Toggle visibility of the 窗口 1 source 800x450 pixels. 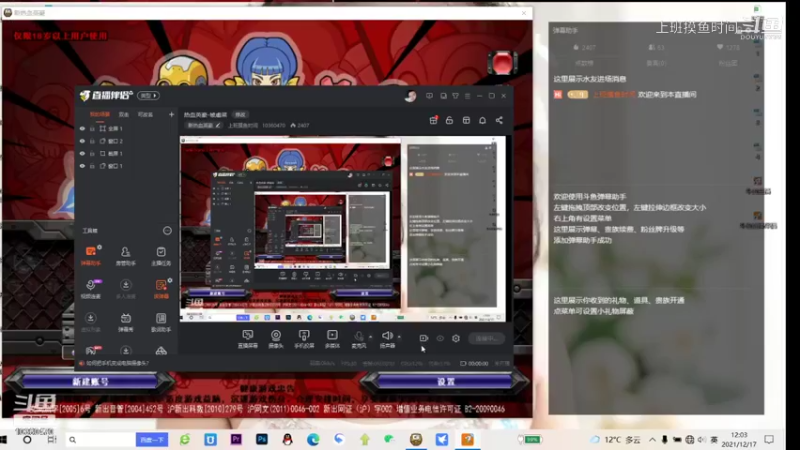pos(82,166)
